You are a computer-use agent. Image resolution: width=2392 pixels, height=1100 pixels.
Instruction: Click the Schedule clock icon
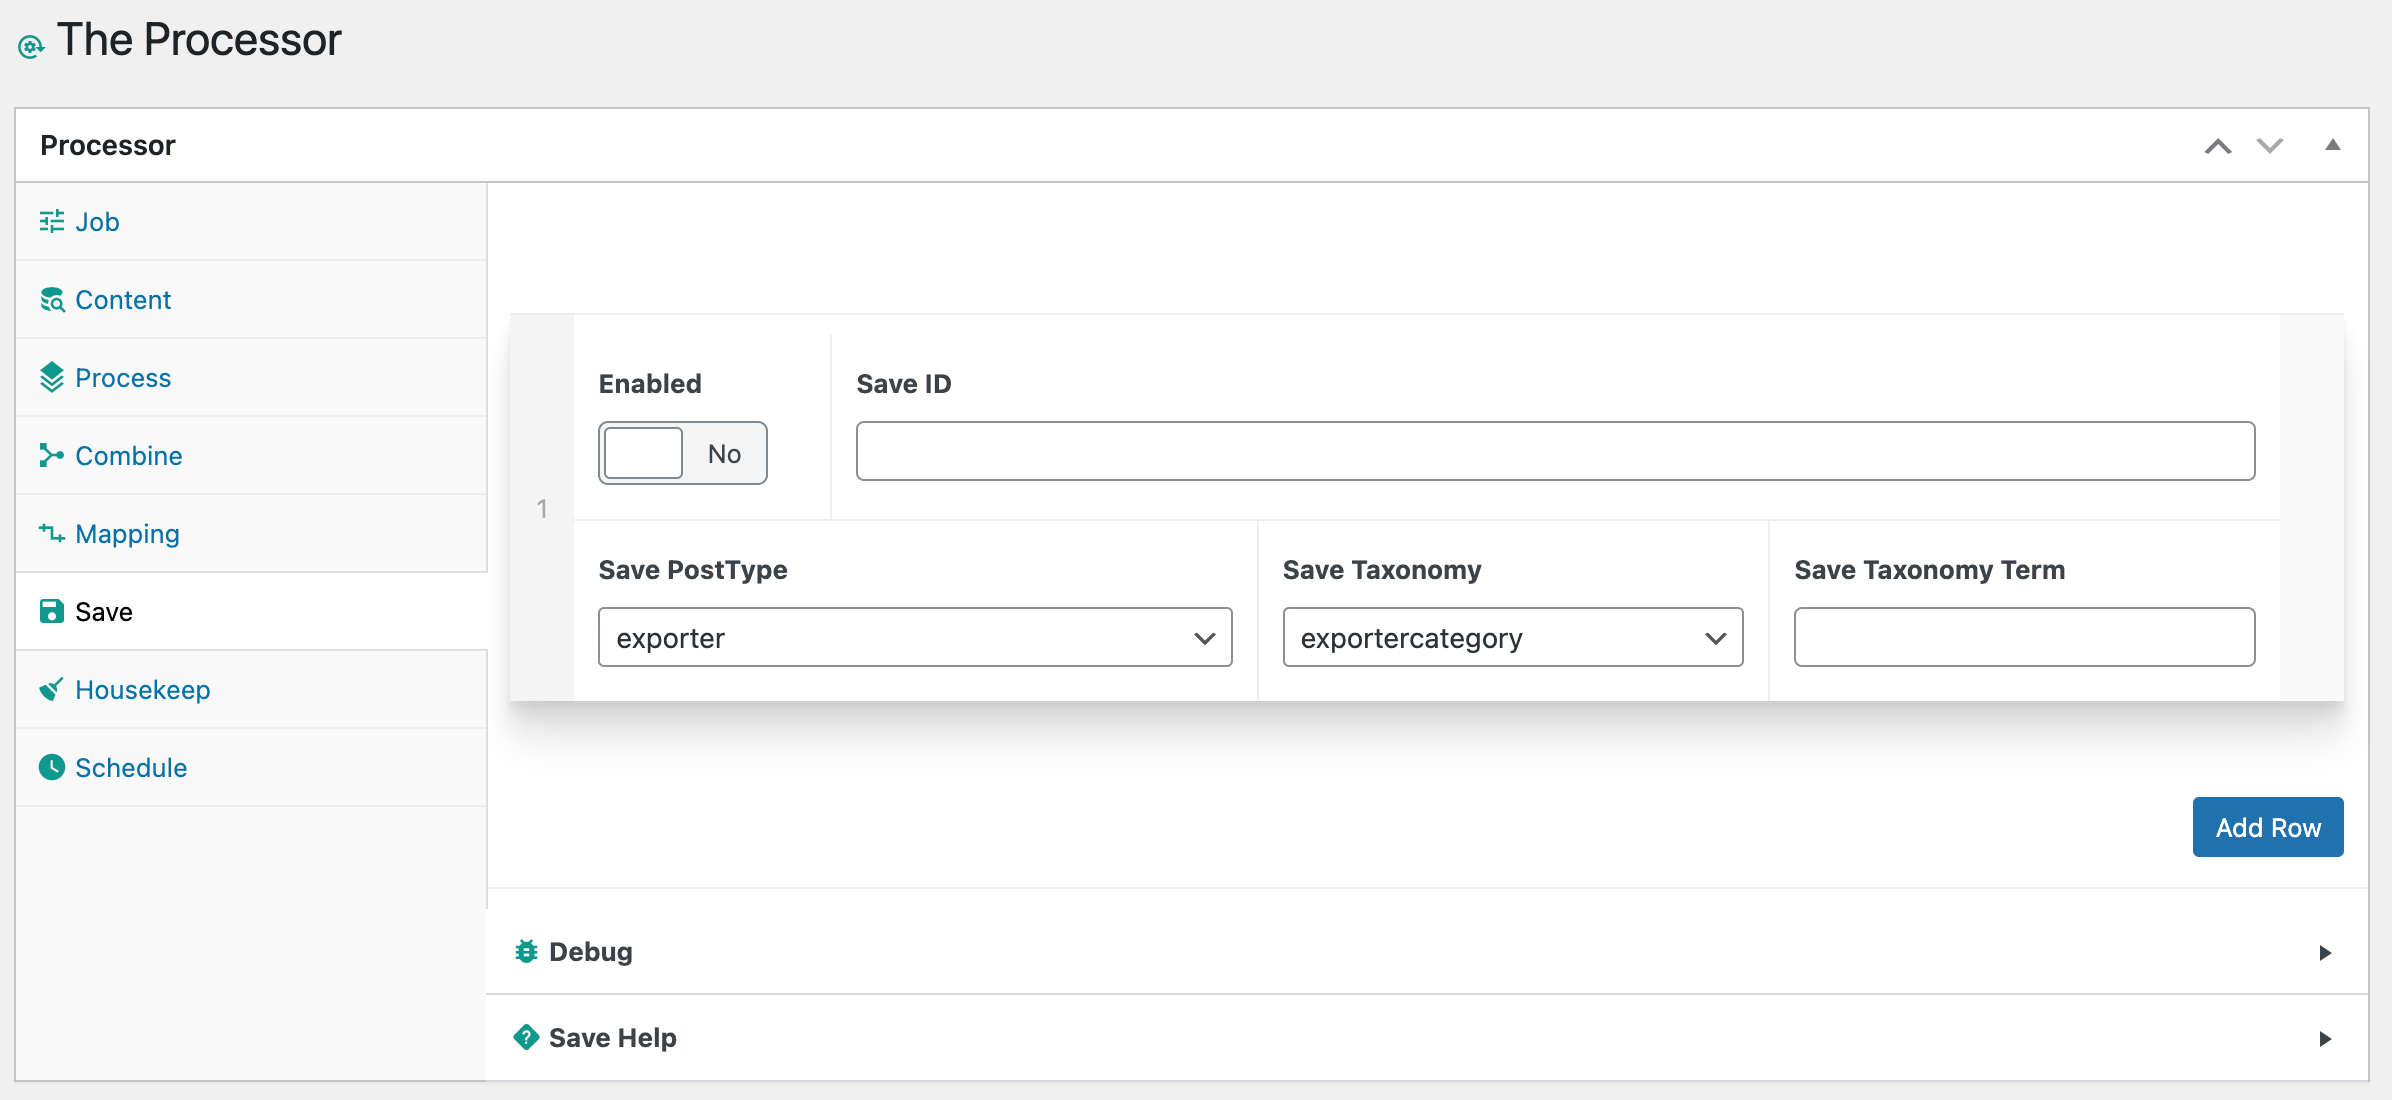pos(51,767)
